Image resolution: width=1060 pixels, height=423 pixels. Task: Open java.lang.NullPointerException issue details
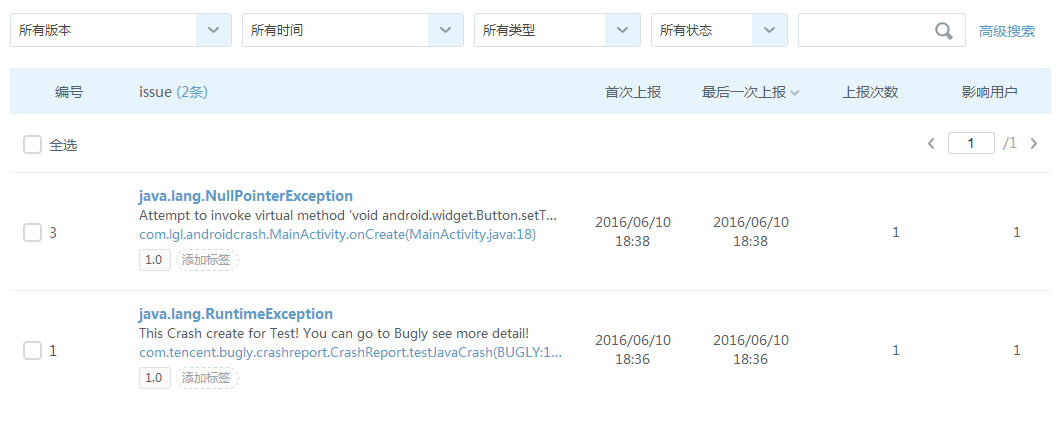click(245, 196)
